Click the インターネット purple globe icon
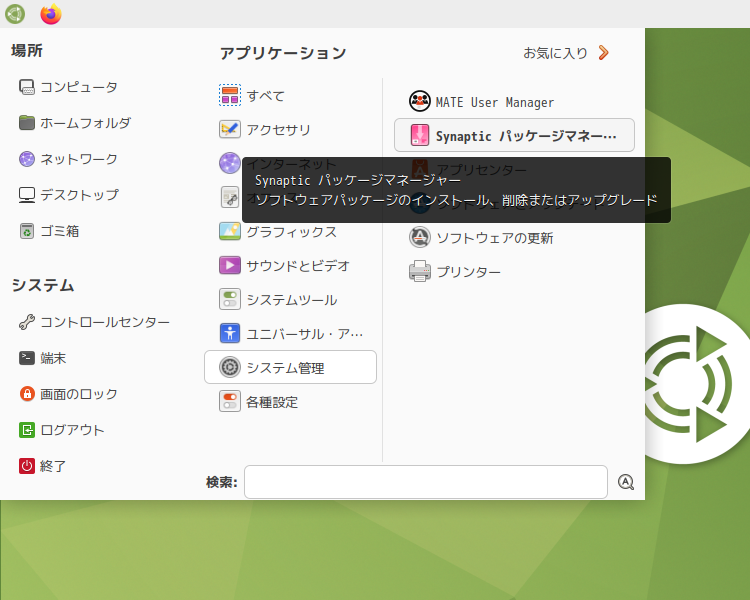This screenshot has height=600, width=750. (x=230, y=163)
